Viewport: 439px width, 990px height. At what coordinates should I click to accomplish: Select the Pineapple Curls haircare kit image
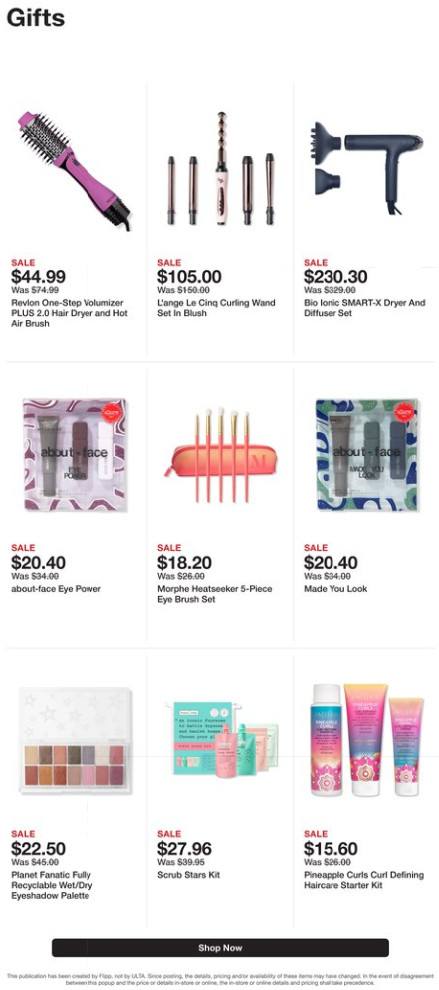366,740
